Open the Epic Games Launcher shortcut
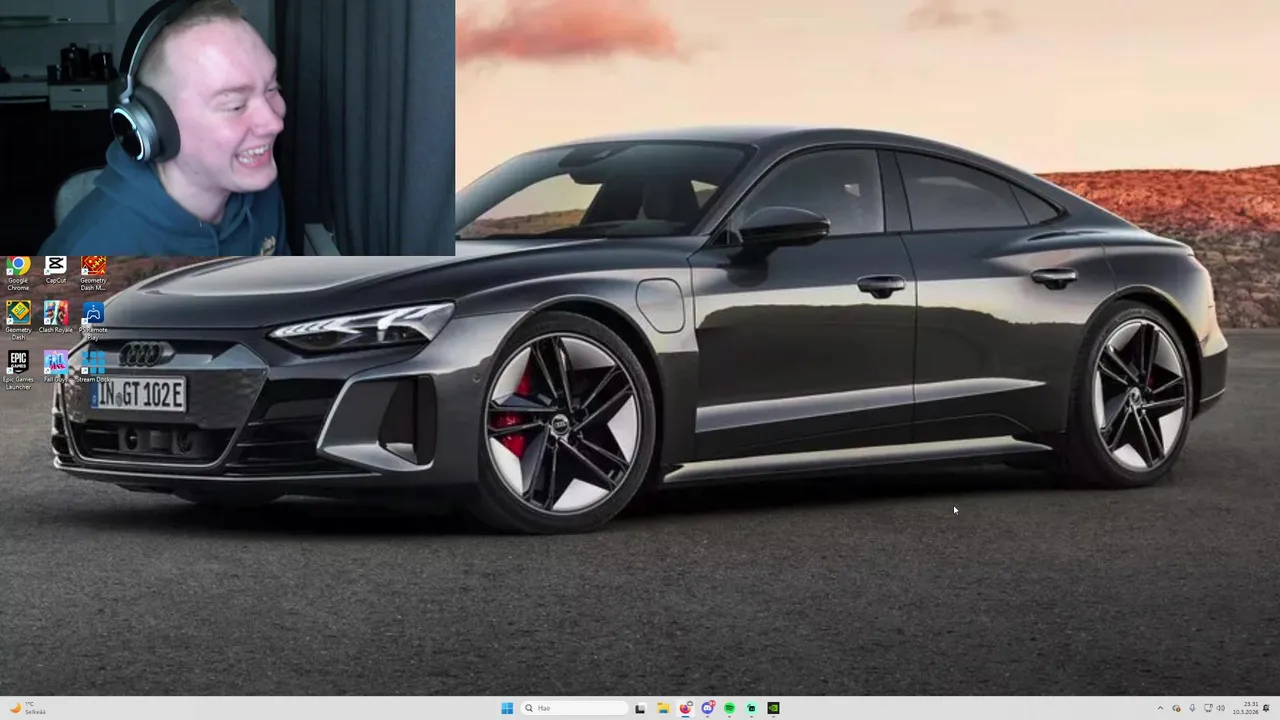This screenshot has height=720, width=1280. coord(18,369)
